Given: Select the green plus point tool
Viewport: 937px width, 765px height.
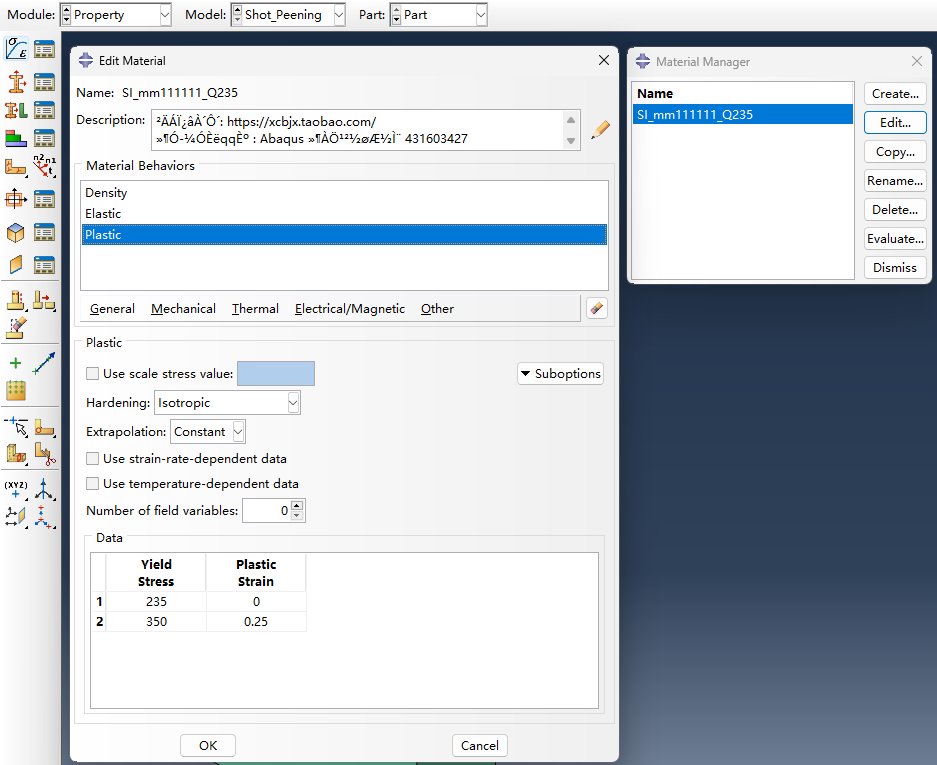Looking at the screenshot, I should 16,363.
